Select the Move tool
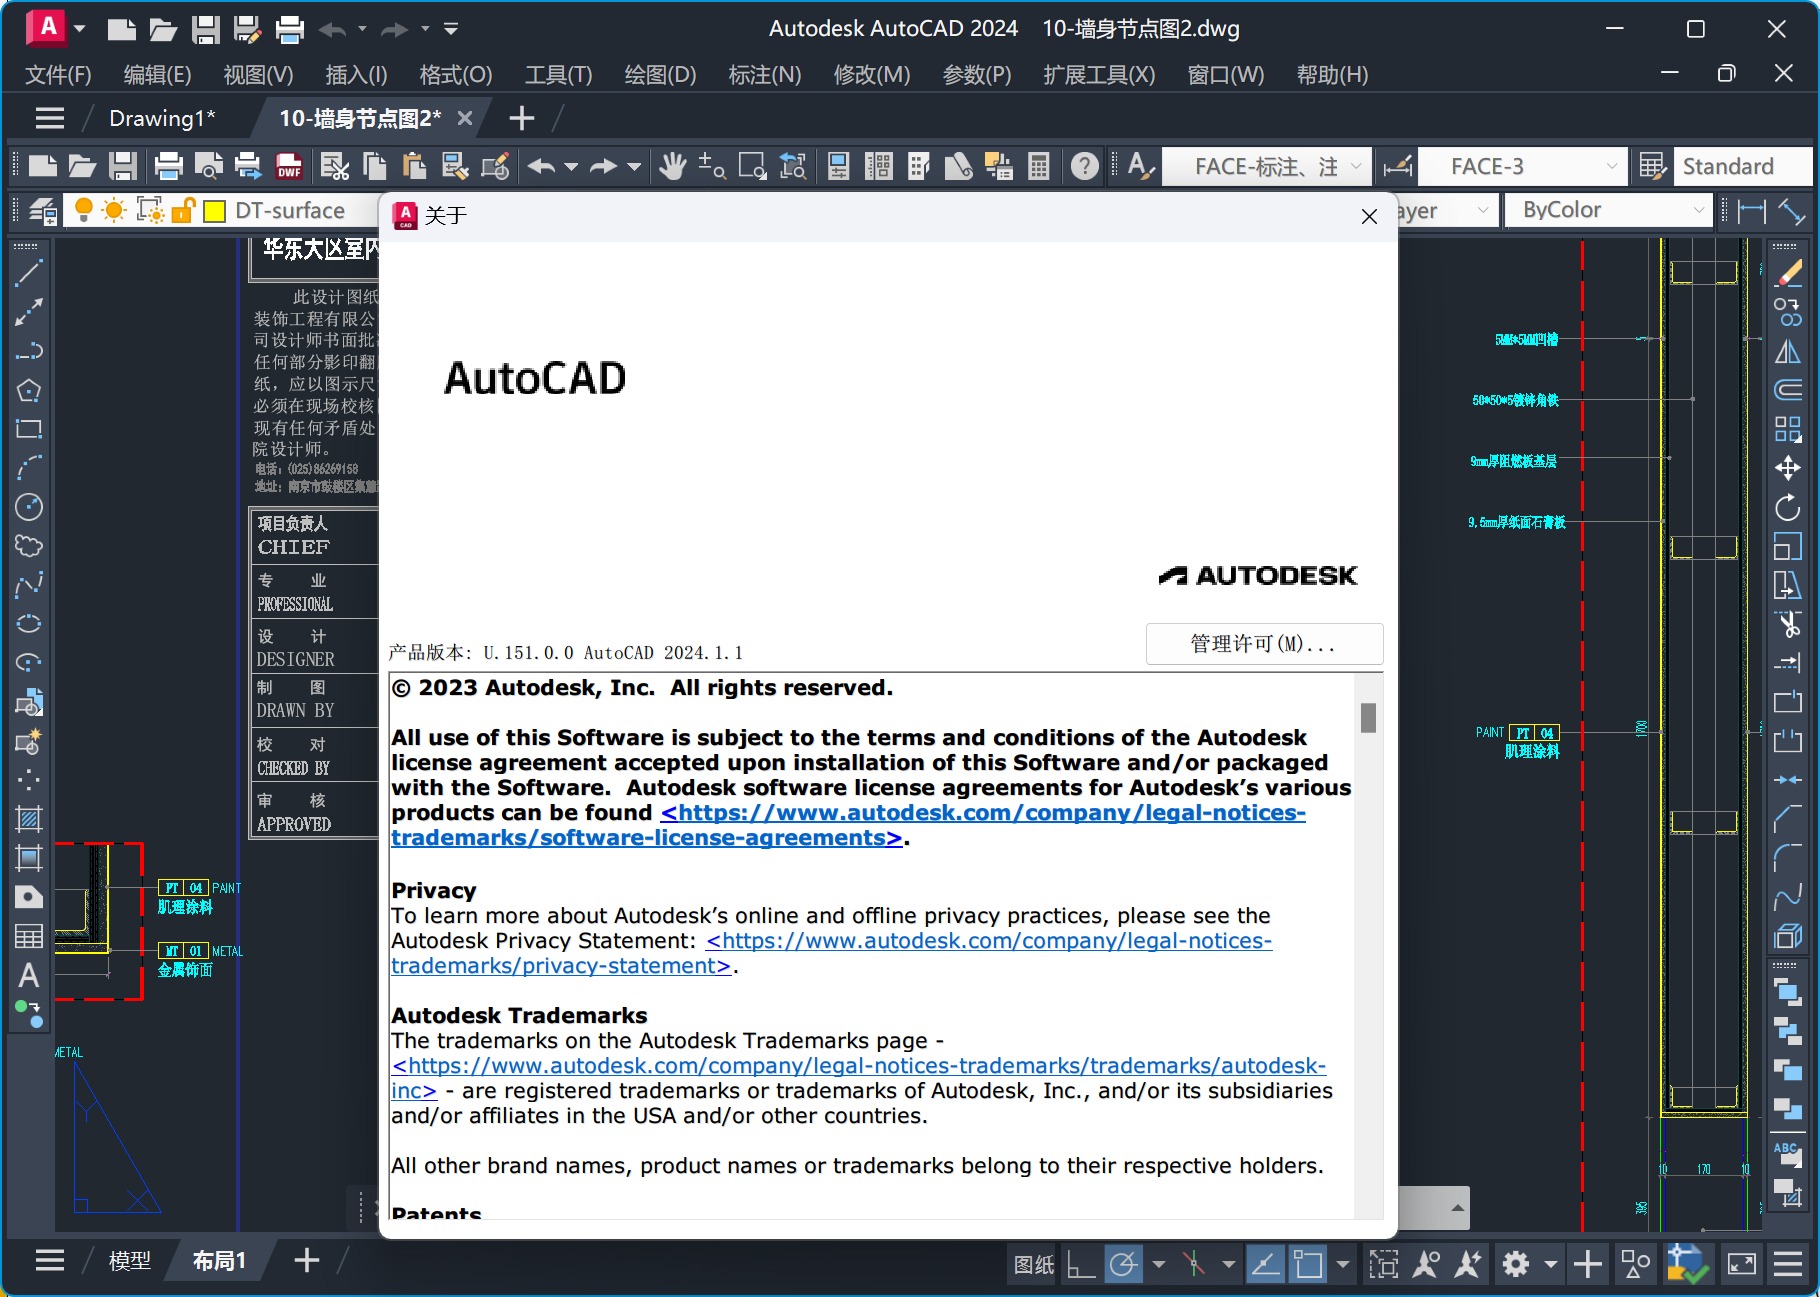The height and width of the screenshot is (1297, 1820). (1788, 468)
